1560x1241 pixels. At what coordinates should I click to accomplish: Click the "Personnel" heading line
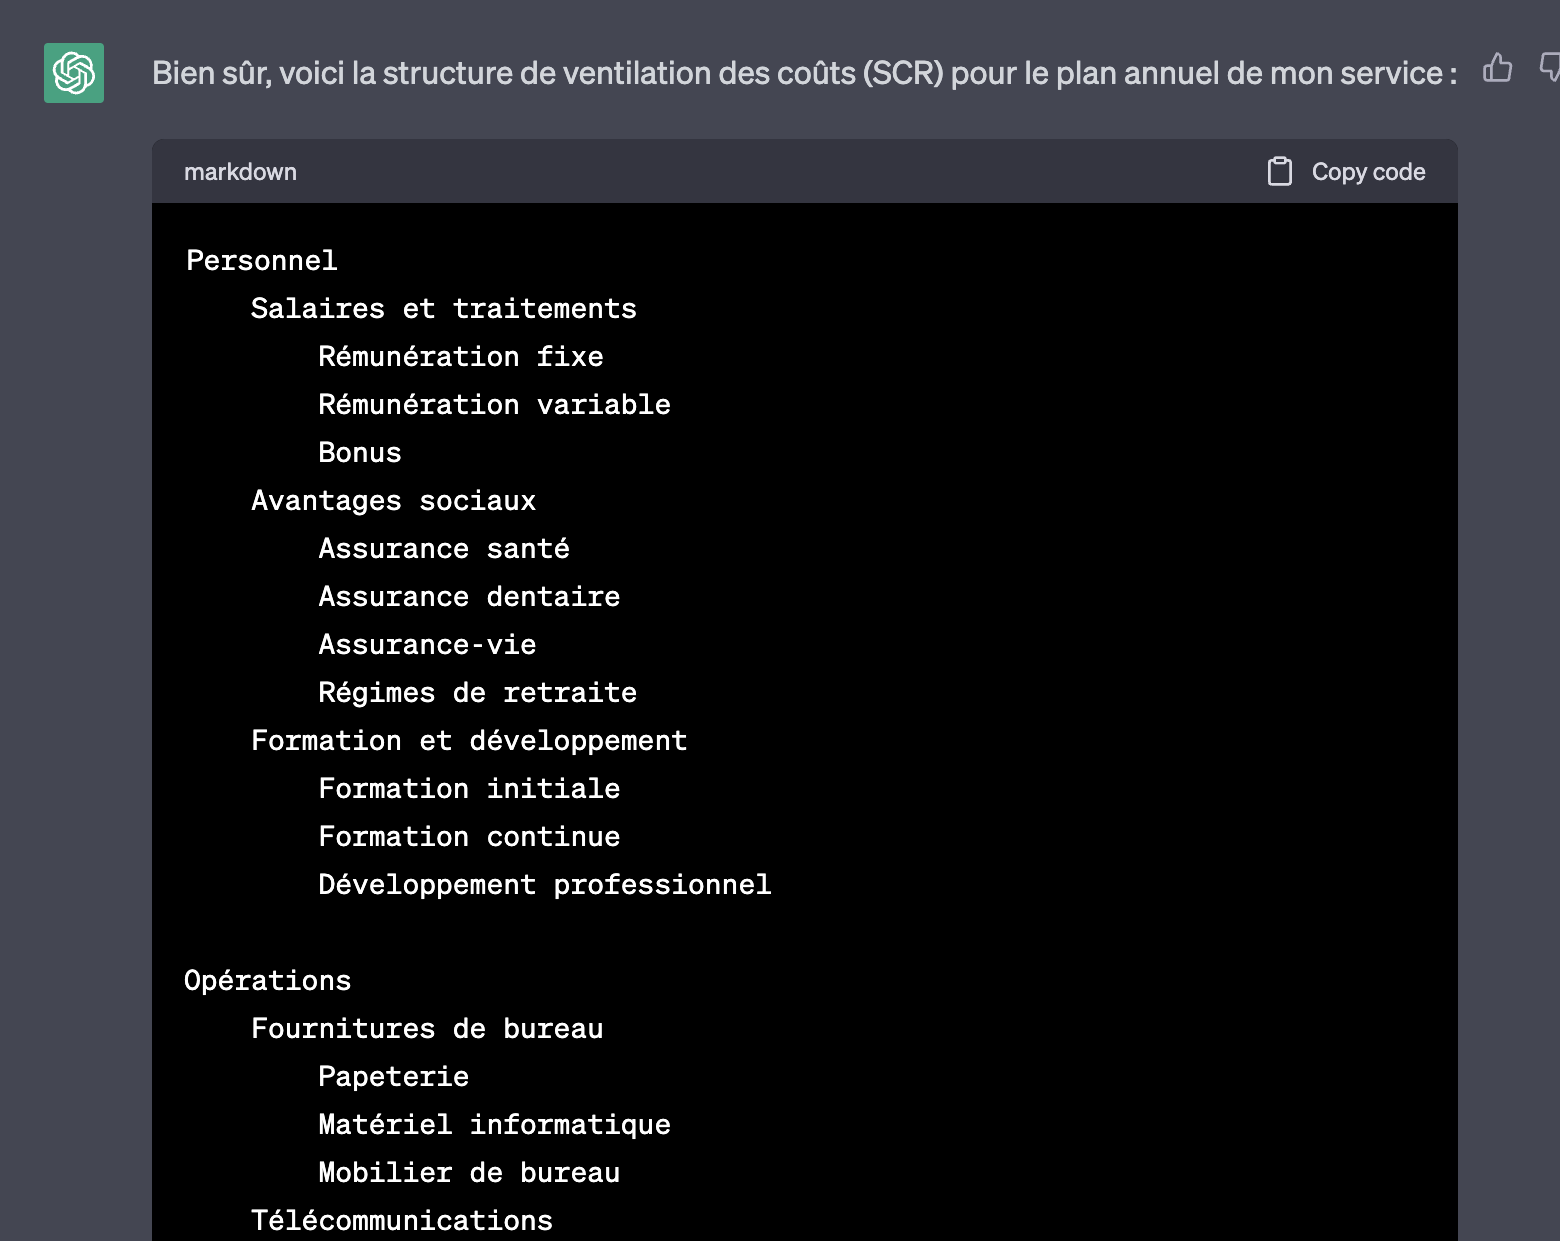[x=262, y=261]
